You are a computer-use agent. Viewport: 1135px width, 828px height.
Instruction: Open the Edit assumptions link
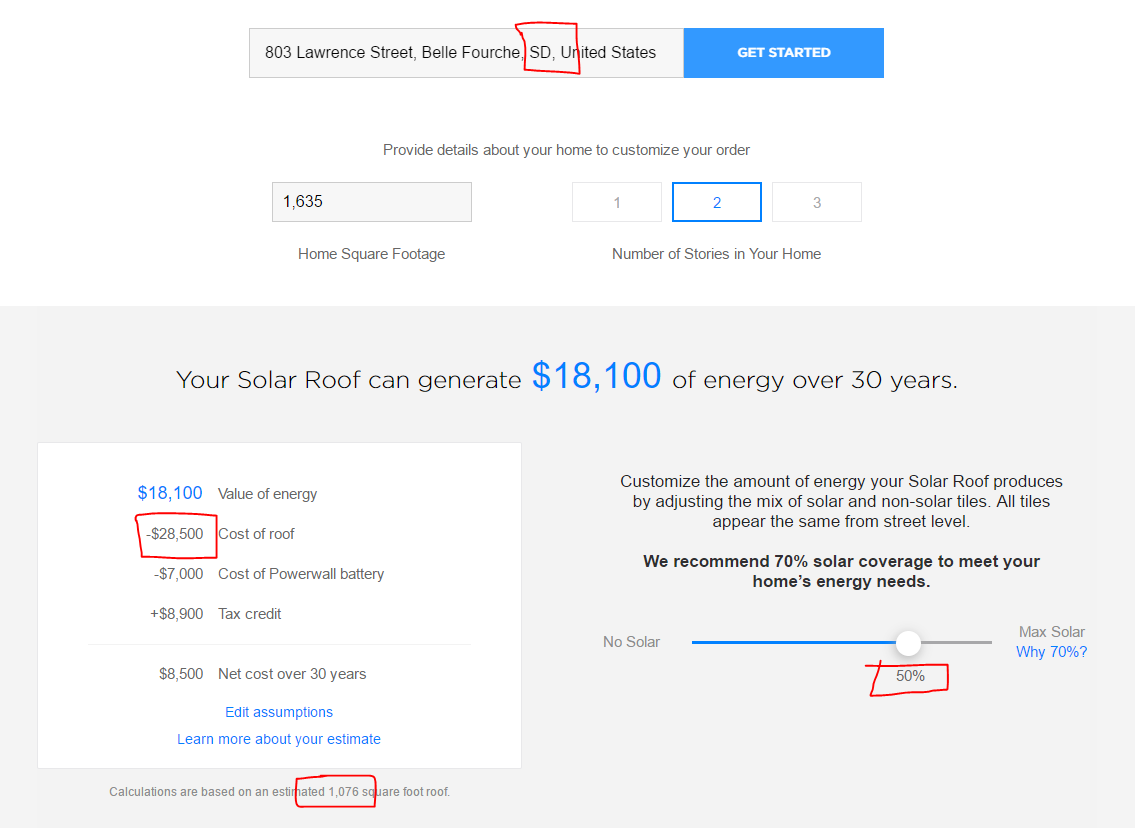[x=279, y=712]
